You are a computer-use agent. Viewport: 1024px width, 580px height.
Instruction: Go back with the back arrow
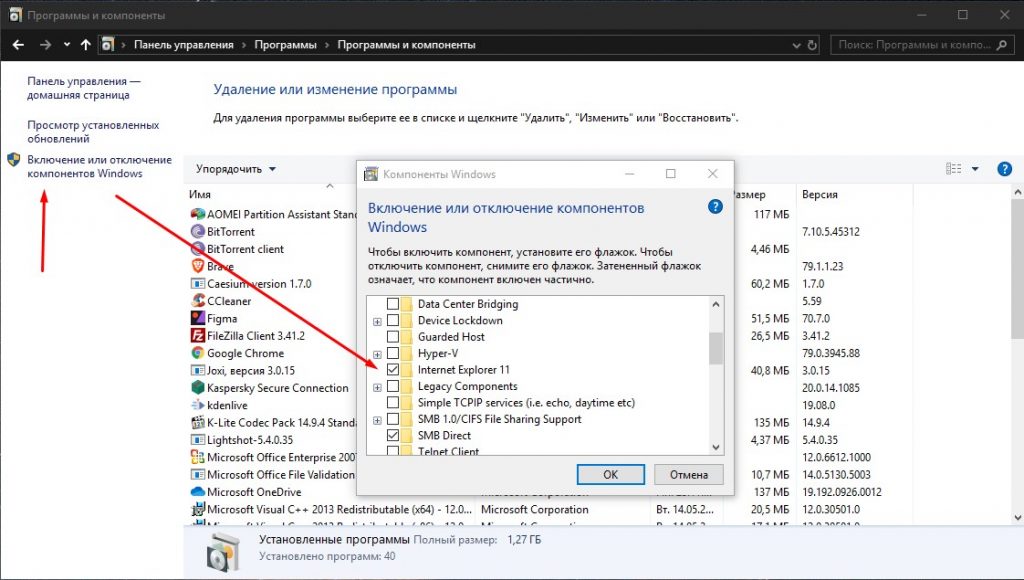pyautogui.click(x=18, y=44)
